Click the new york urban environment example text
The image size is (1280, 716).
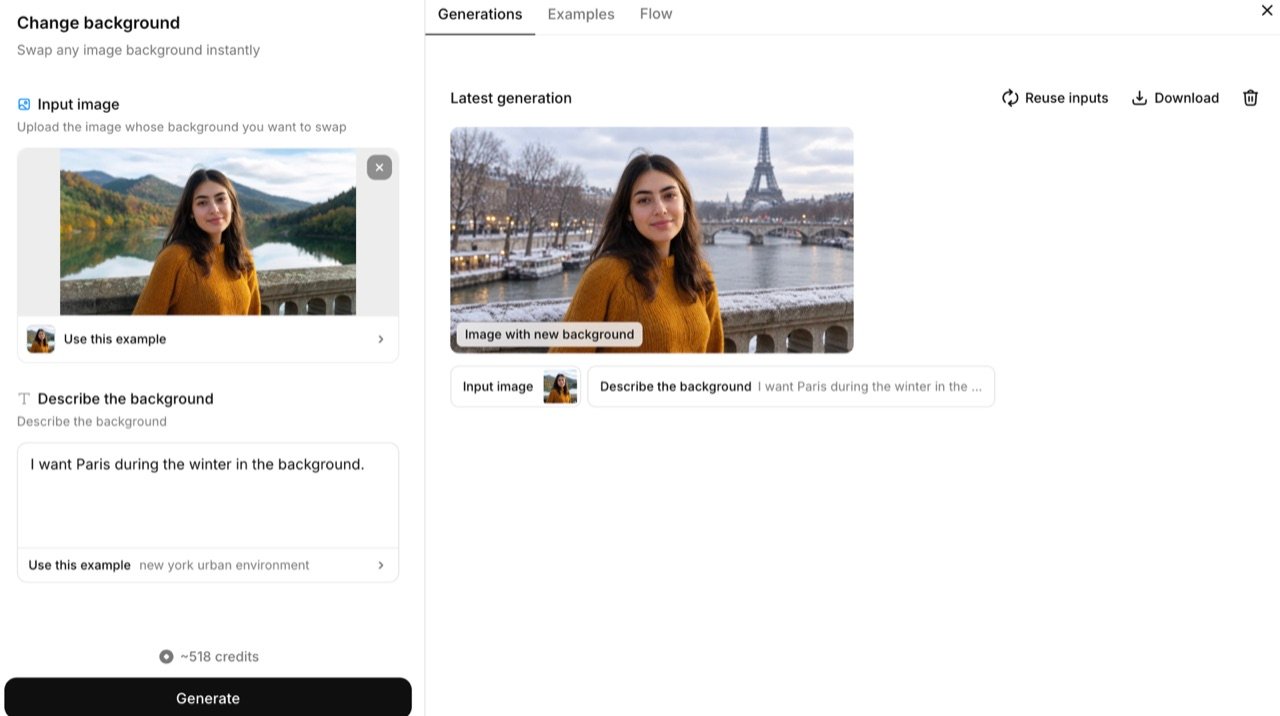click(224, 565)
